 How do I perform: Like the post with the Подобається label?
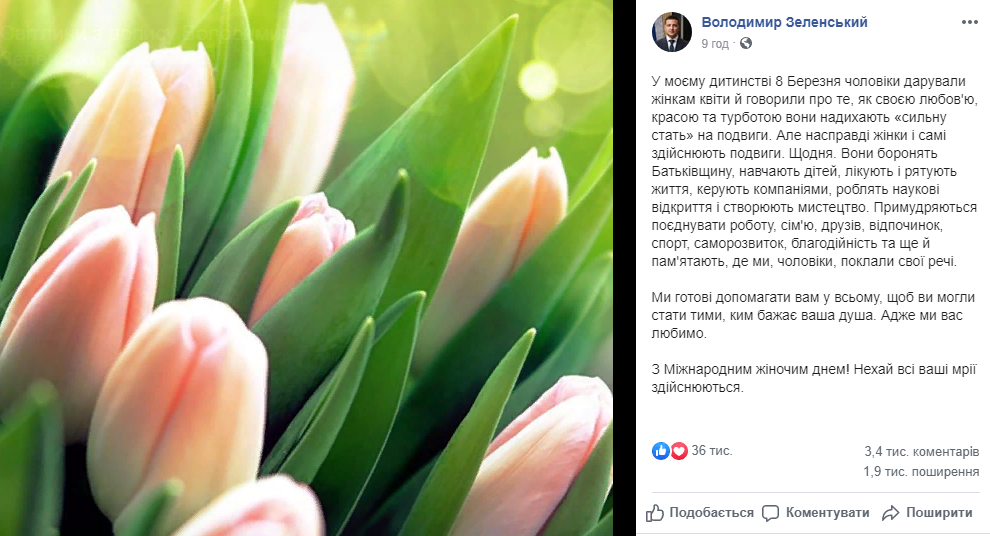711,513
